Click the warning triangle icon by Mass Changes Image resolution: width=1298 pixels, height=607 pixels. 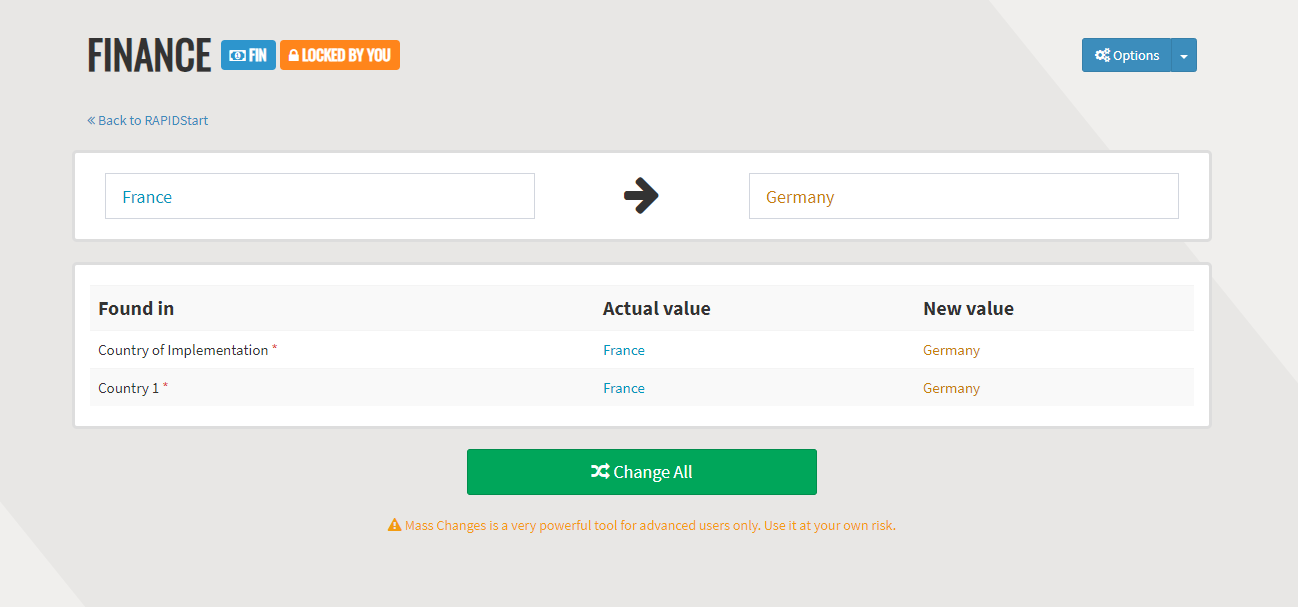394,525
